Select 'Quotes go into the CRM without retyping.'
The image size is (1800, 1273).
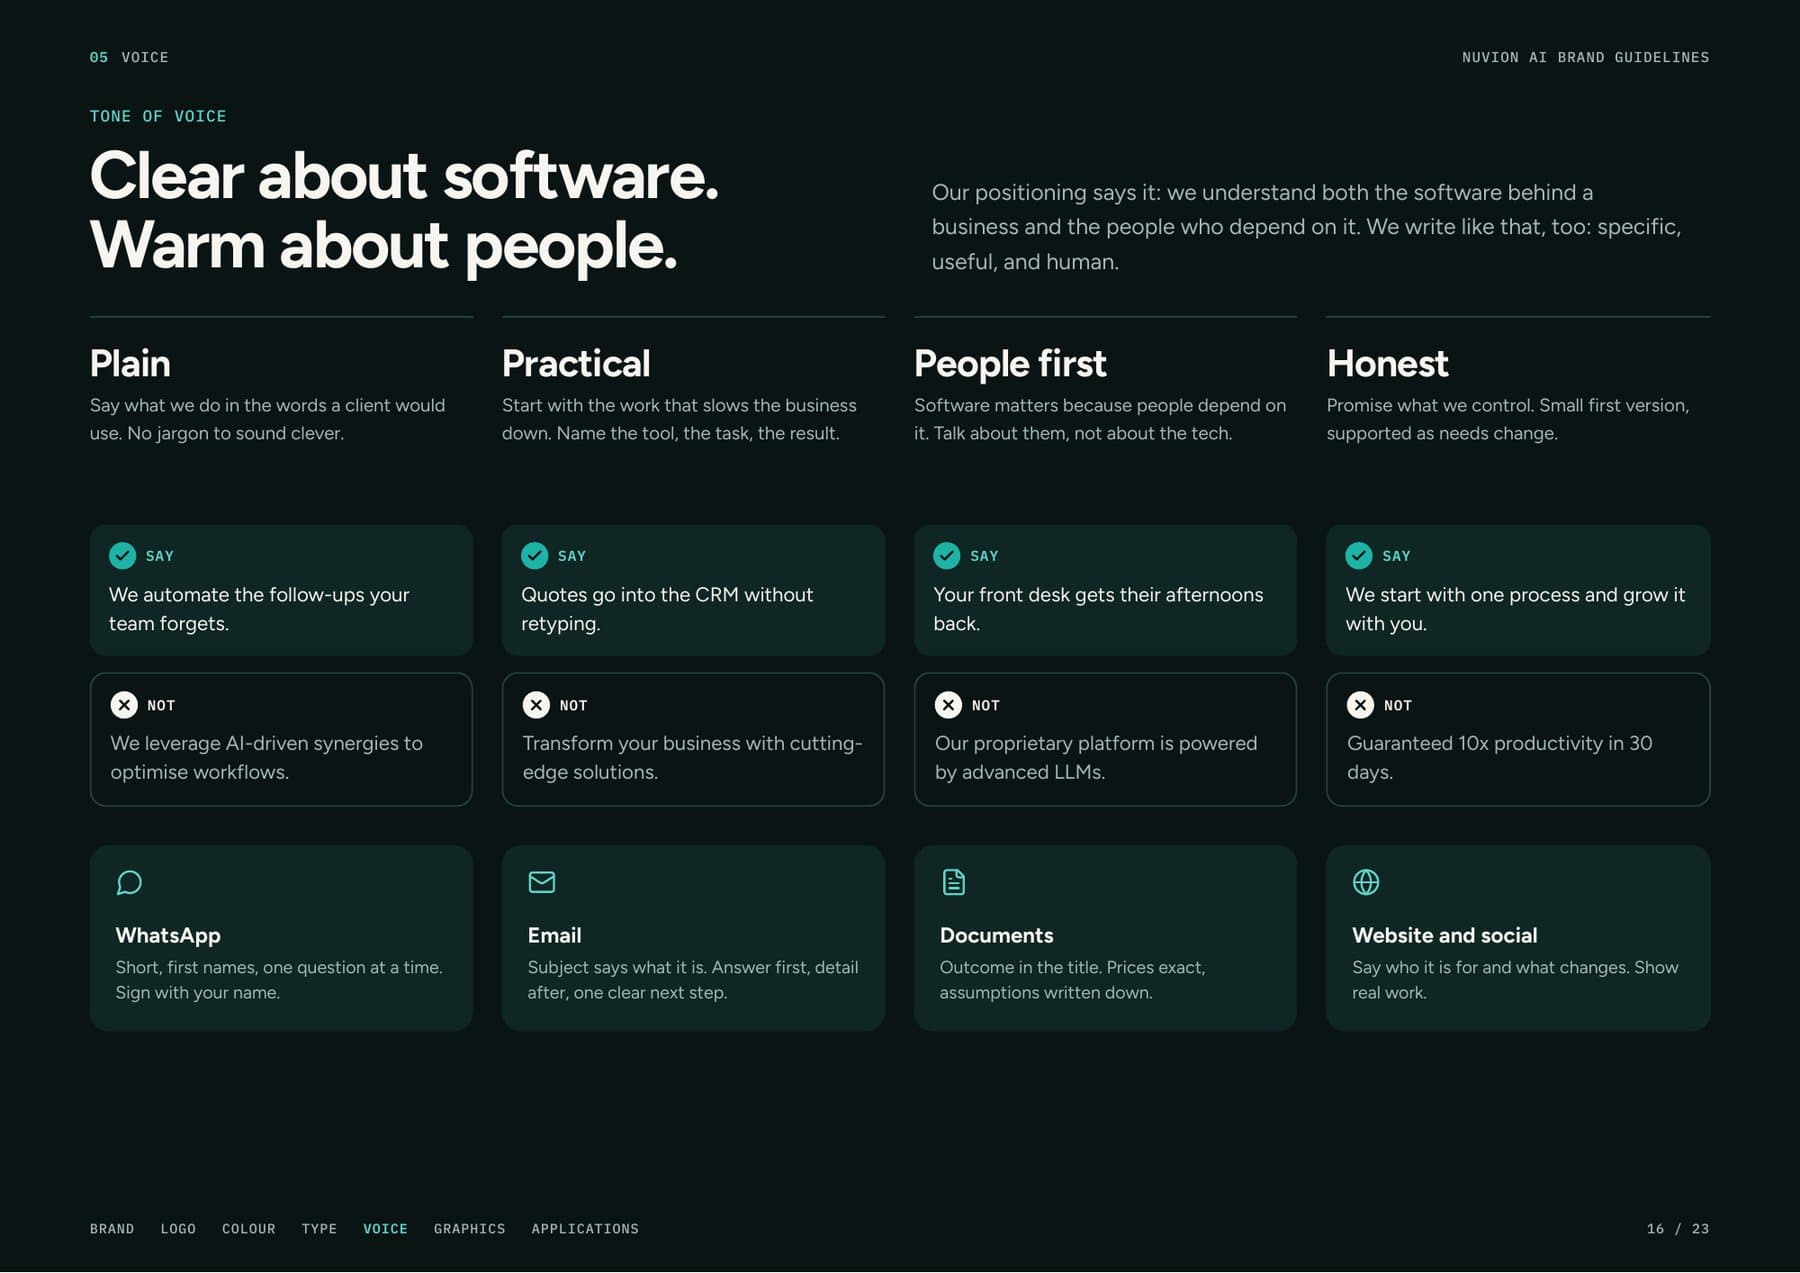667,609
